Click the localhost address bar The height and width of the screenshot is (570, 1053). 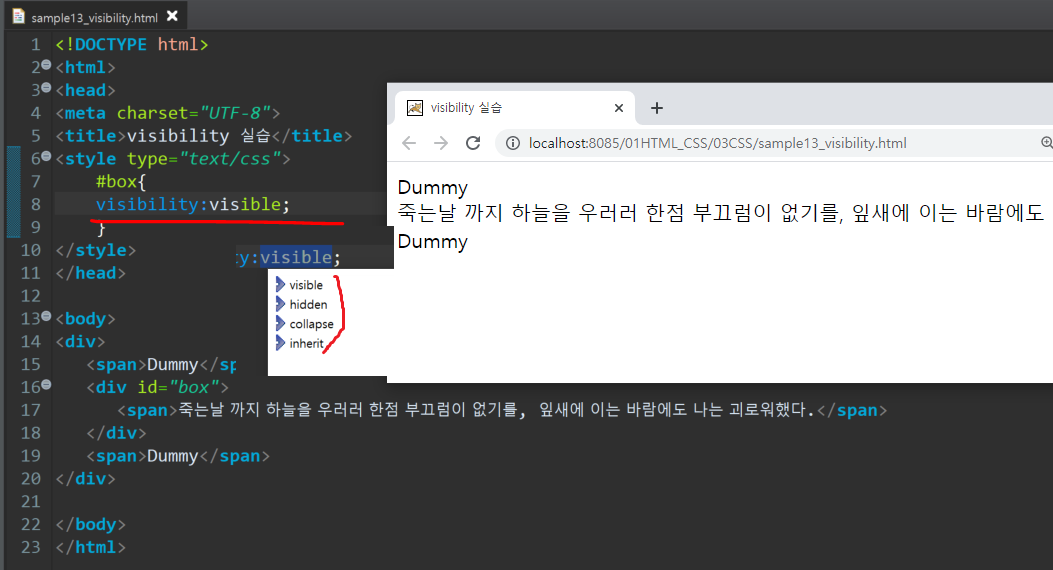click(717, 143)
